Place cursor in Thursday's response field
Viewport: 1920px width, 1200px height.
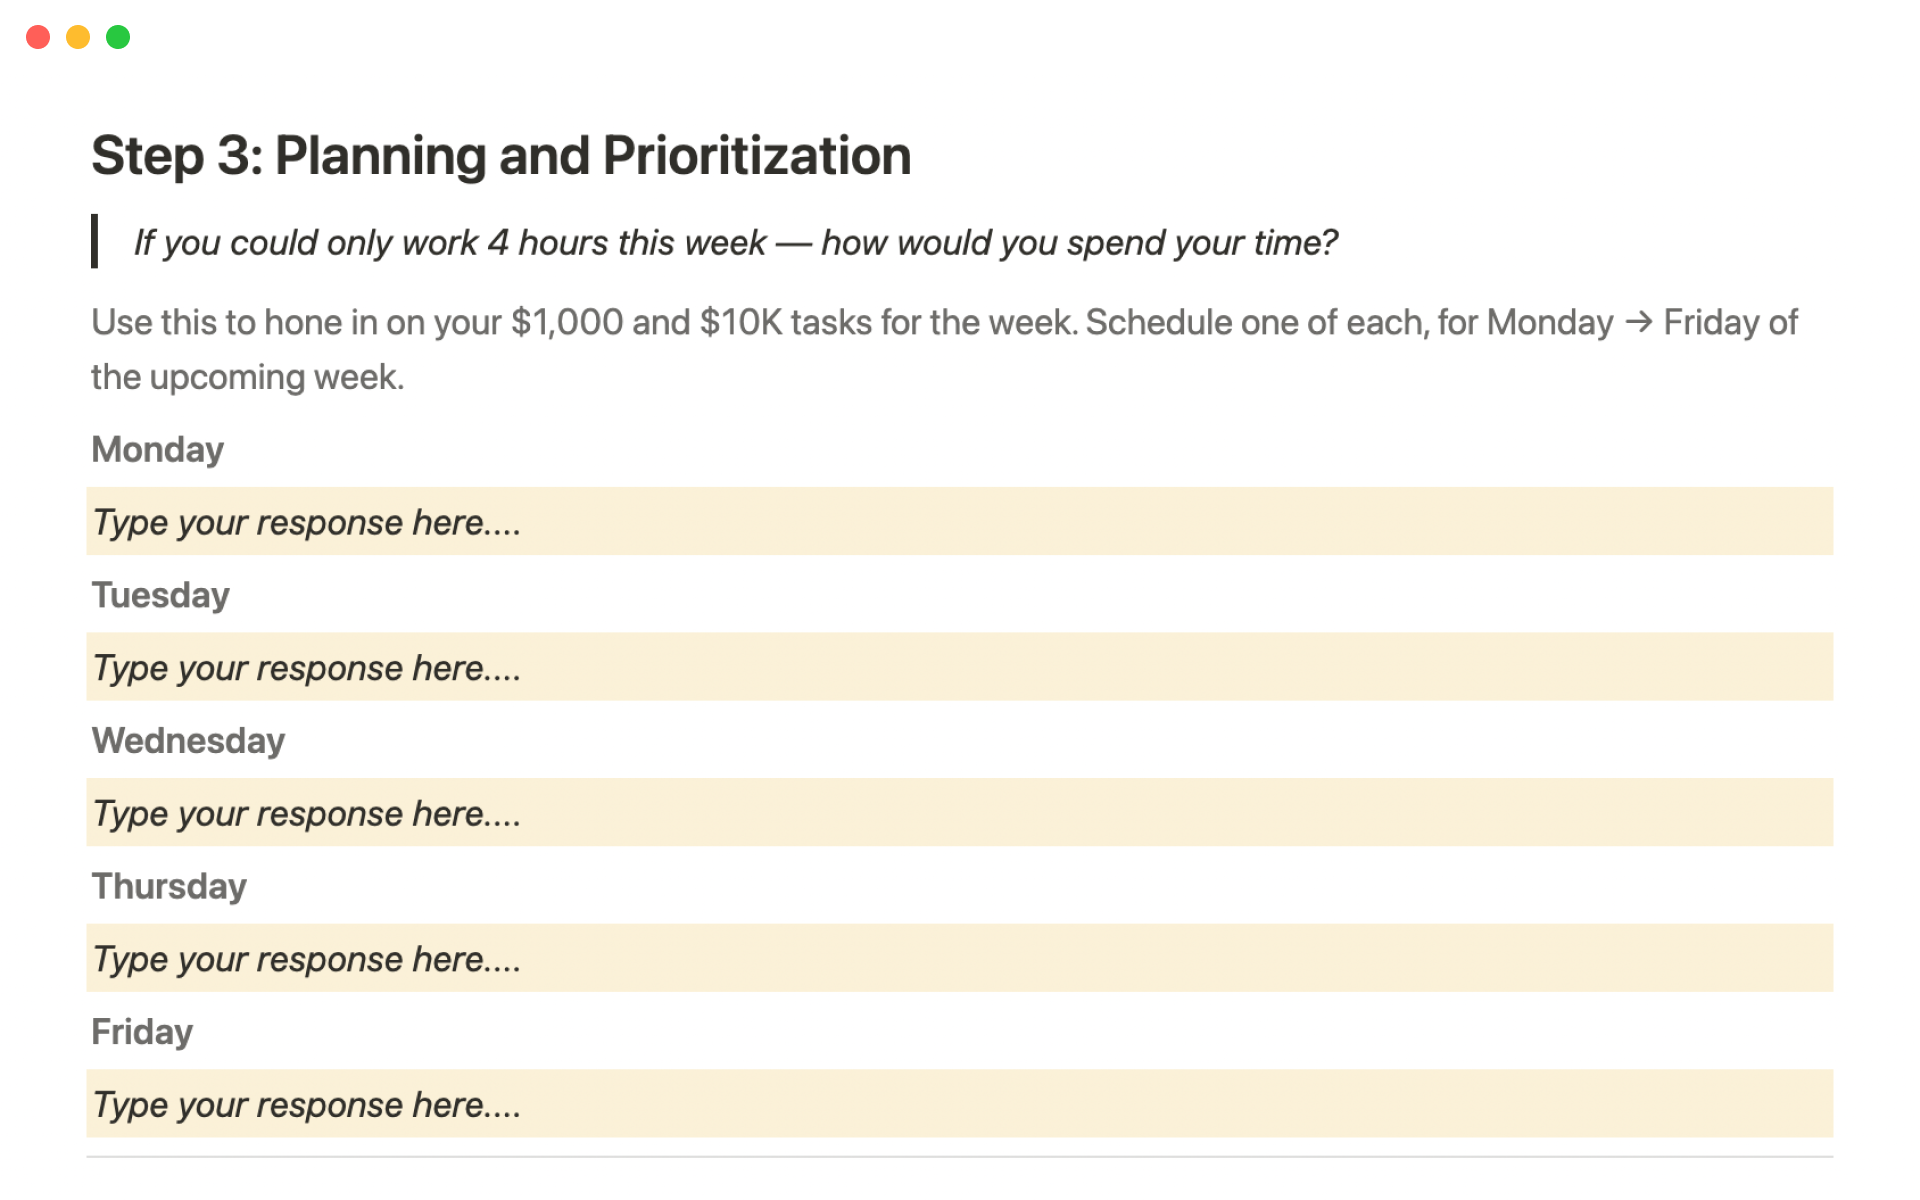958,959
